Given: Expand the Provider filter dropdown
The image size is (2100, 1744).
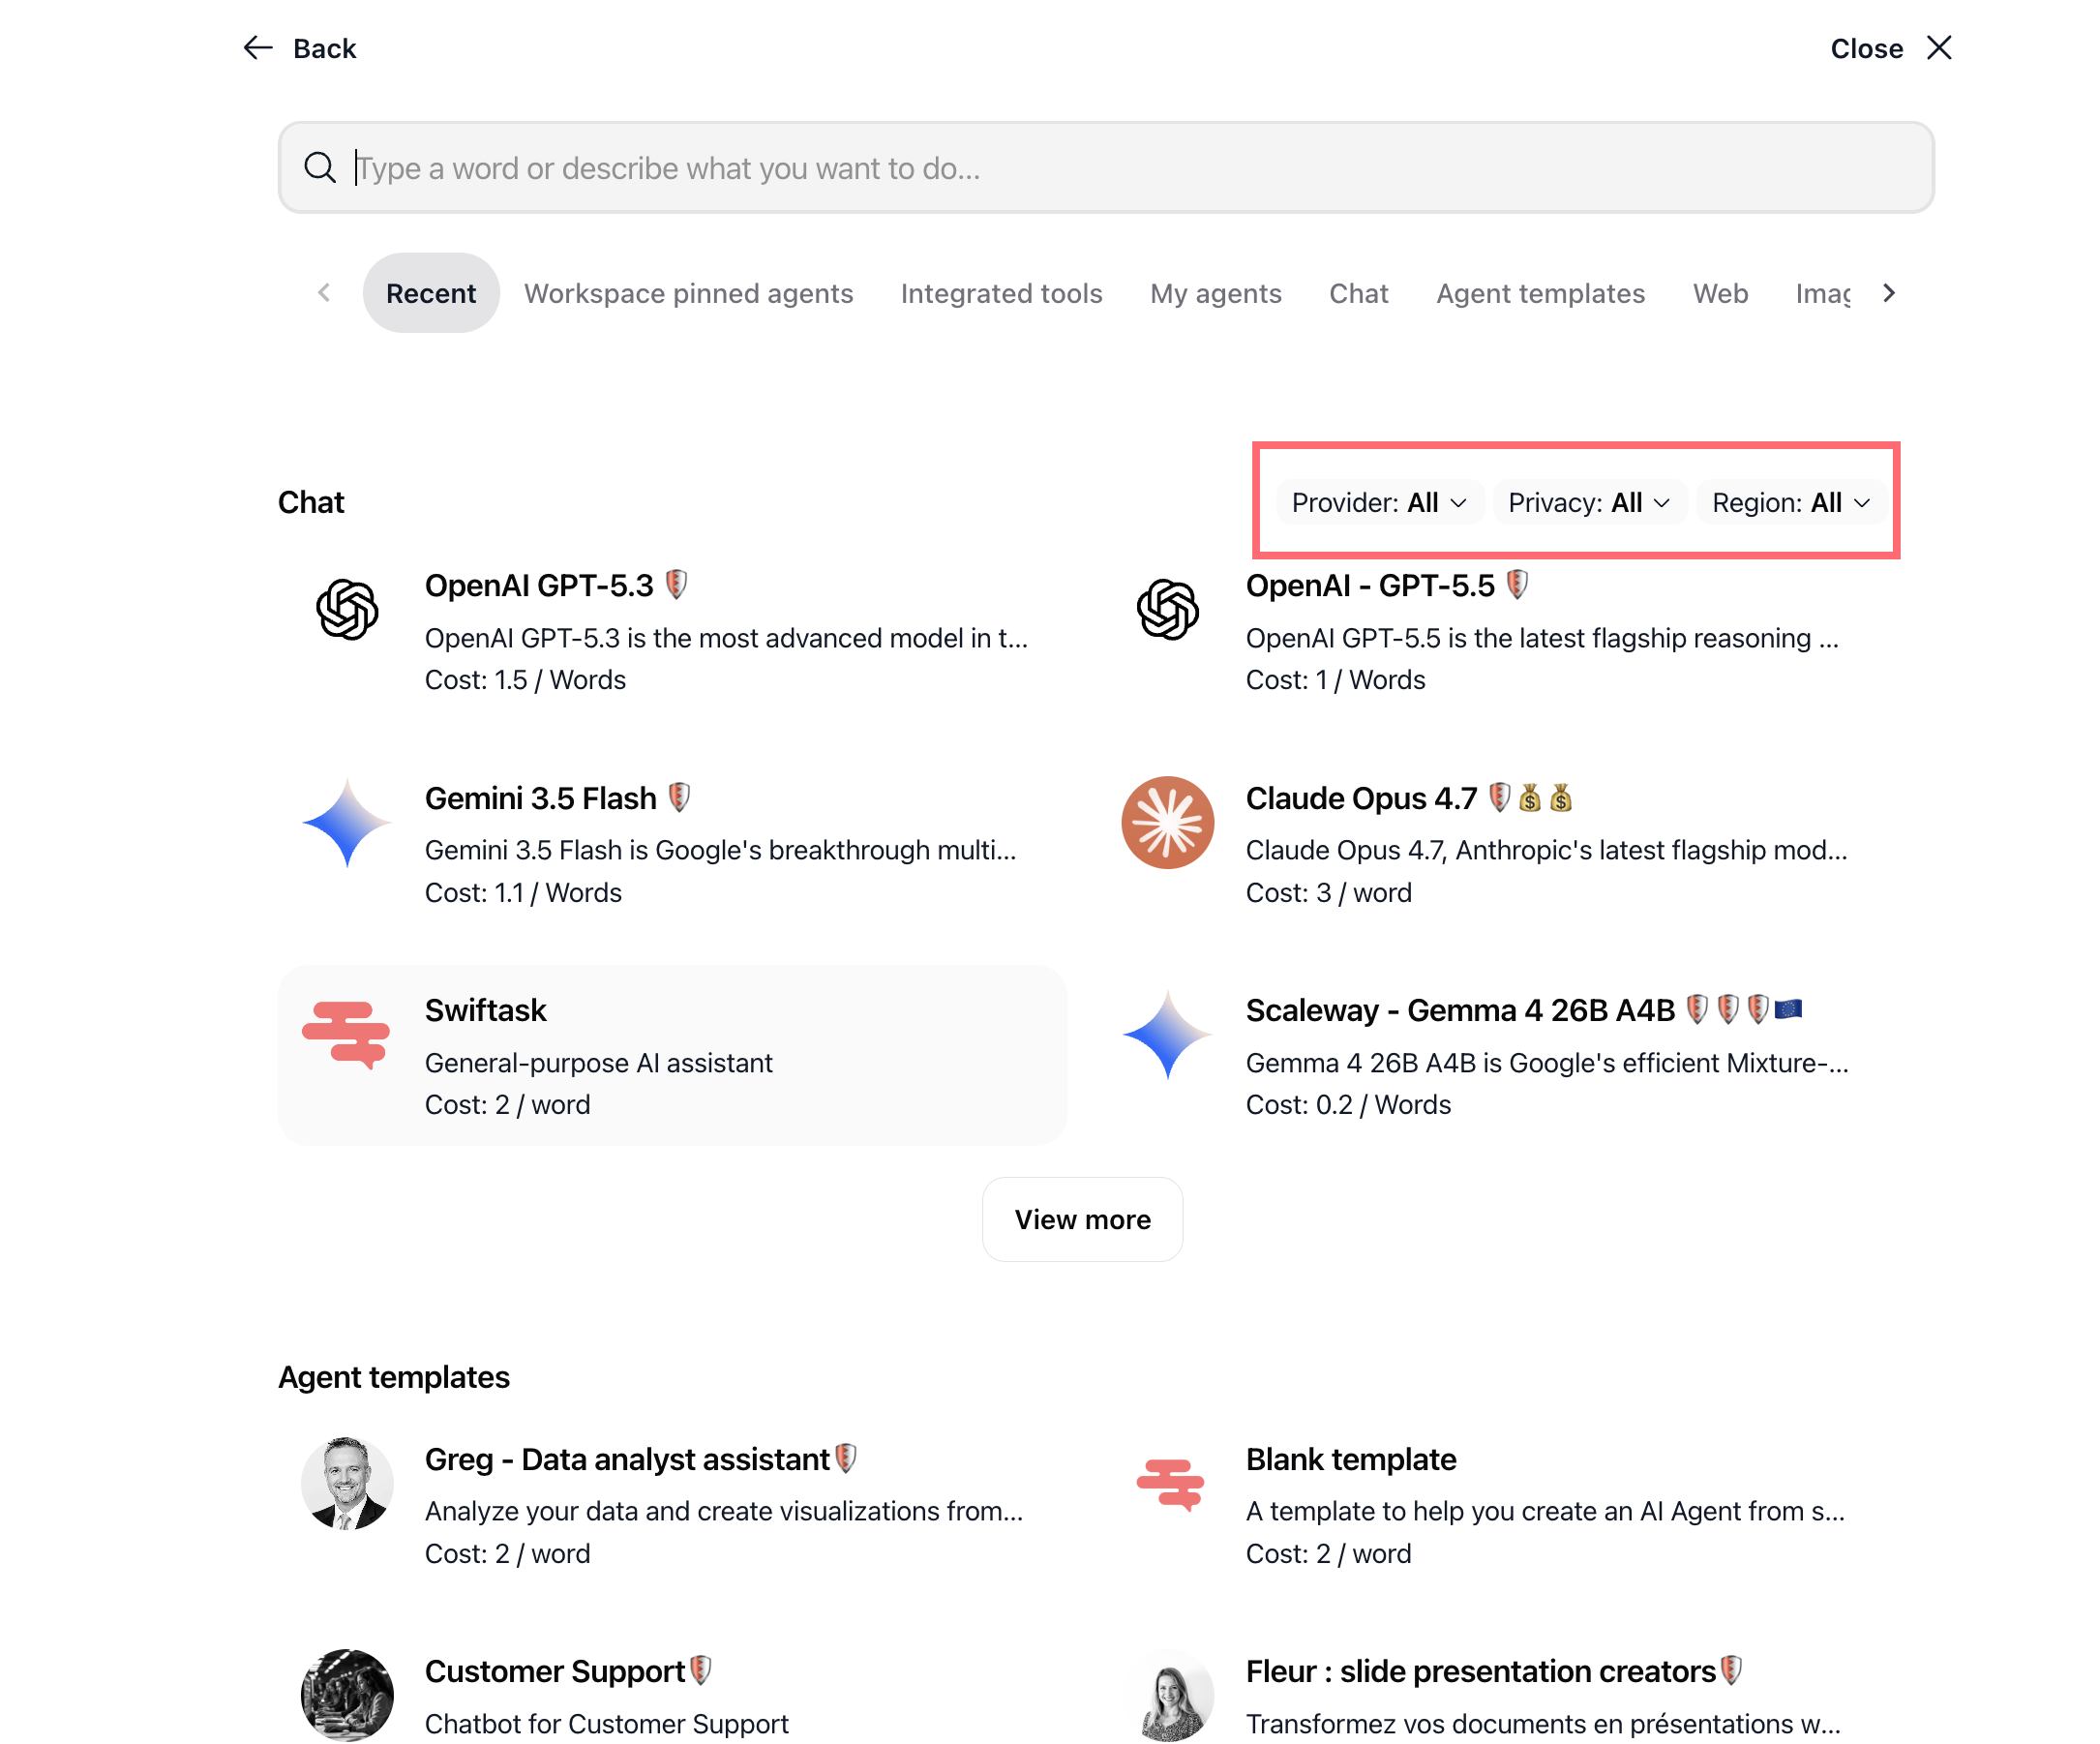Looking at the screenshot, I should pos(1379,502).
